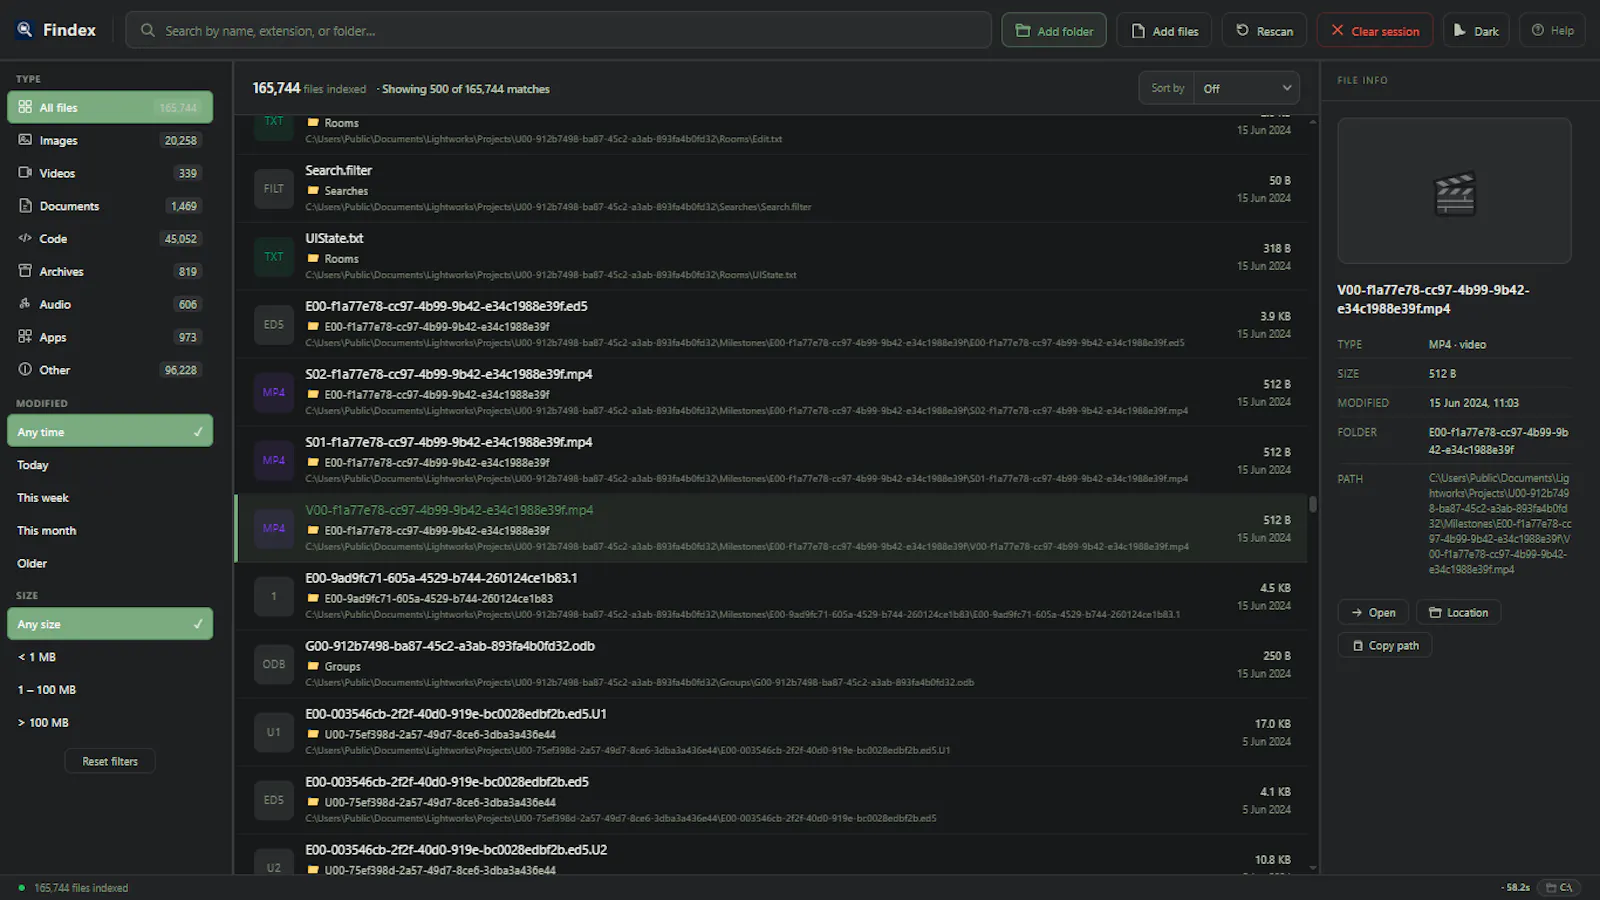Image resolution: width=1600 pixels, height=900 pixels.
Task: Select the Any time modified filter
Action: (x=110, y=431)
